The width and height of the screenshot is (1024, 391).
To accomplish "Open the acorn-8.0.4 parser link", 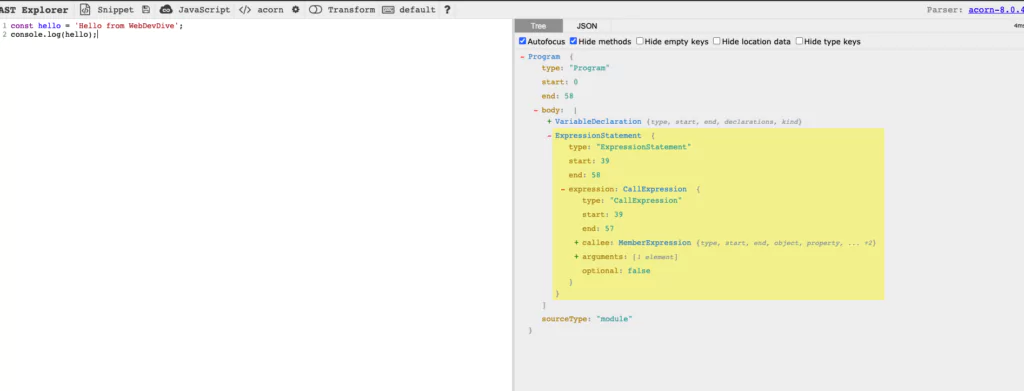I will pyautogui.click(x=997, y=10).
